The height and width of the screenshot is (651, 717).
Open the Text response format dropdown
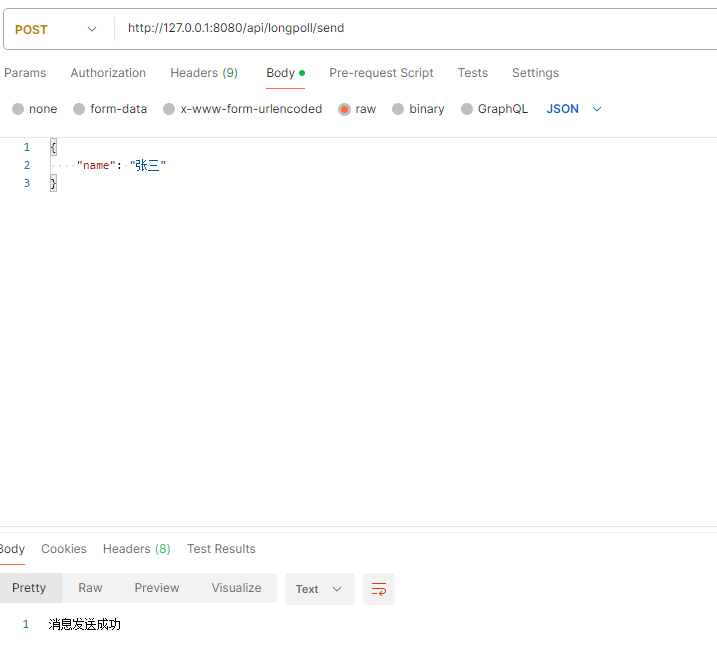(x=319, y=589)
